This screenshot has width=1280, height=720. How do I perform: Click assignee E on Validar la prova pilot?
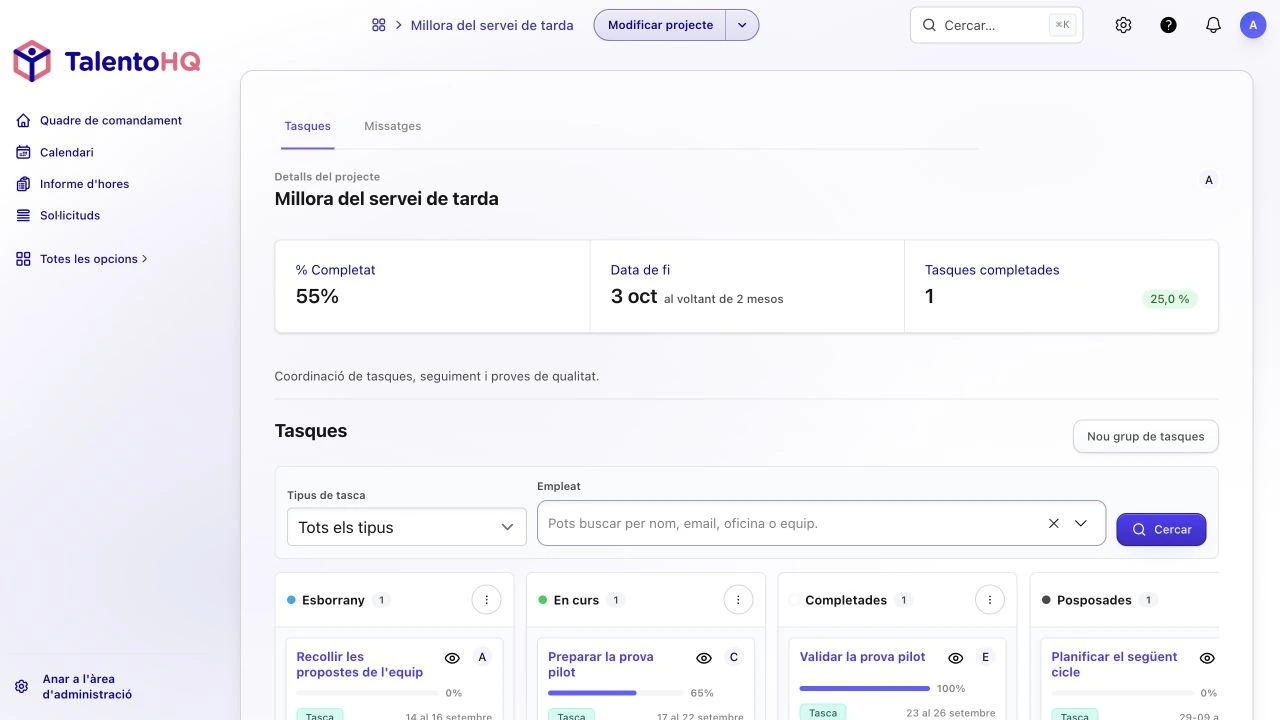pyautogui.click(x=986, y=657)
